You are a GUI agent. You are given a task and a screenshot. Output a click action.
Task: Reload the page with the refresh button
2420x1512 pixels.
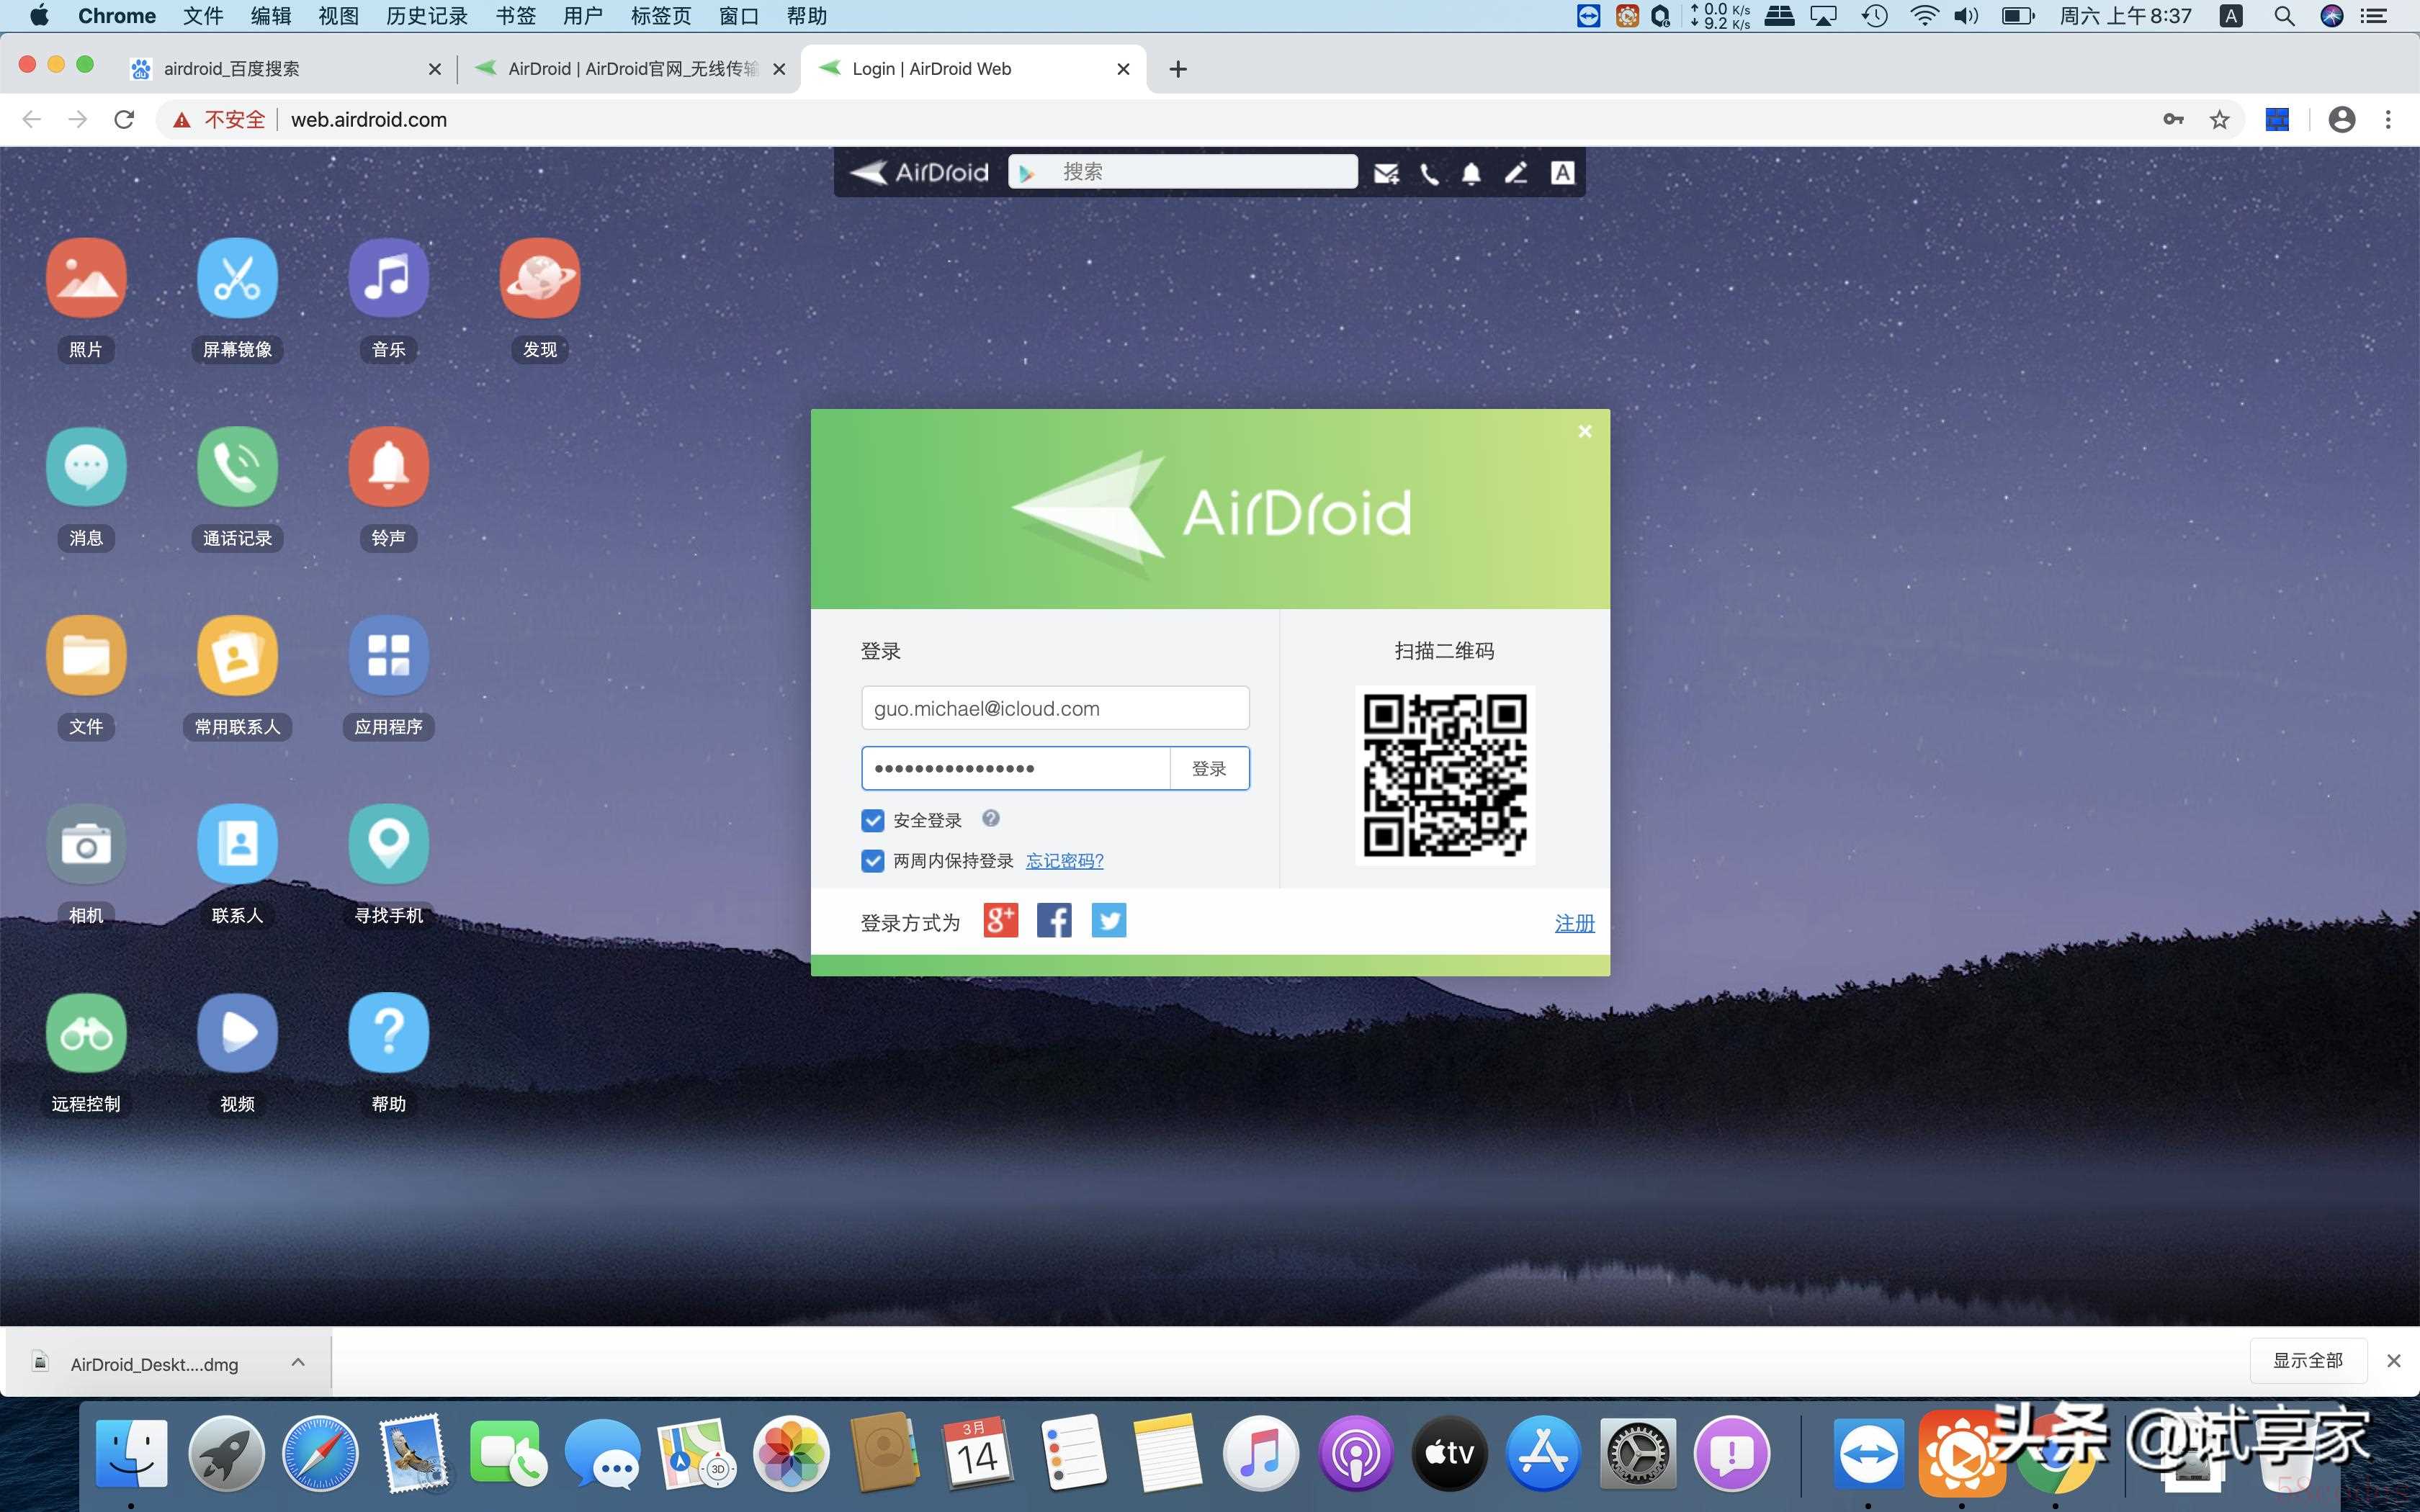point(124,119)
